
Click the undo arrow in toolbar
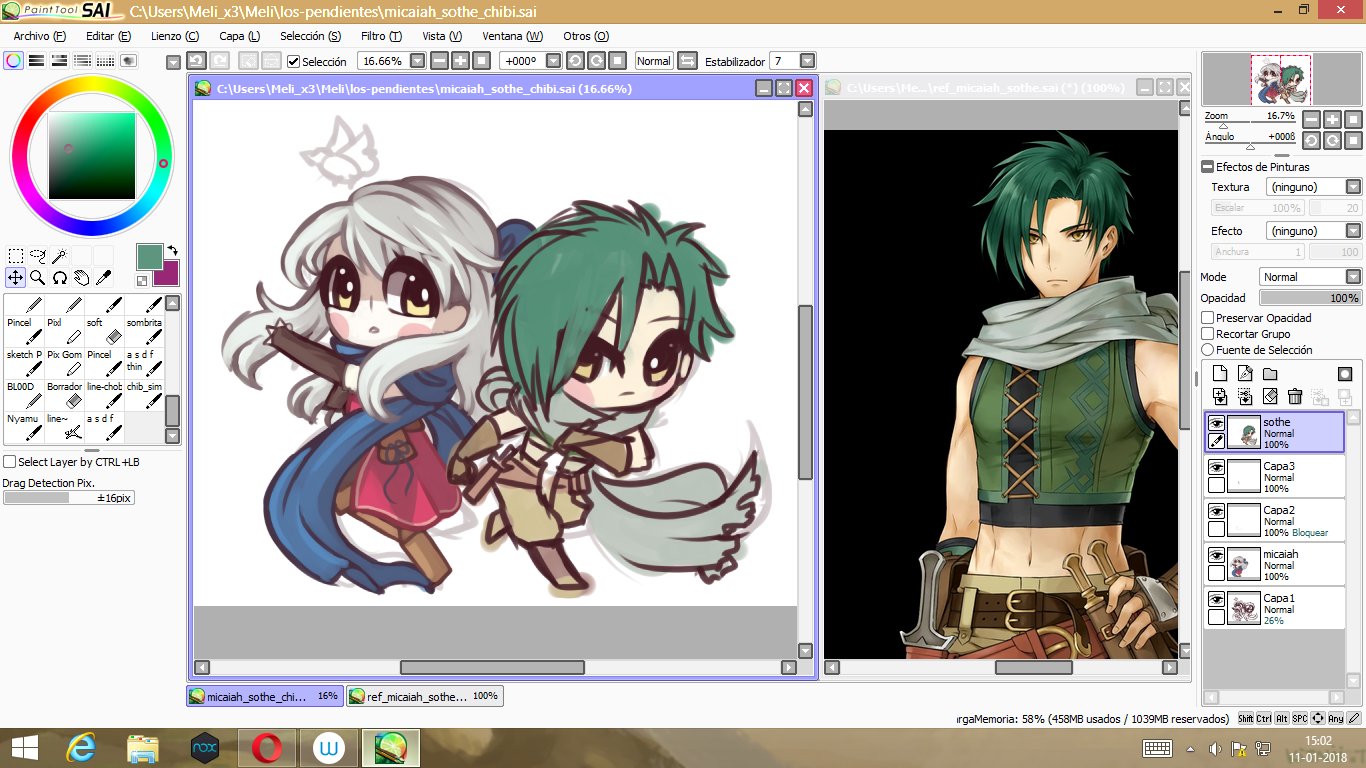tap(197, 61)
